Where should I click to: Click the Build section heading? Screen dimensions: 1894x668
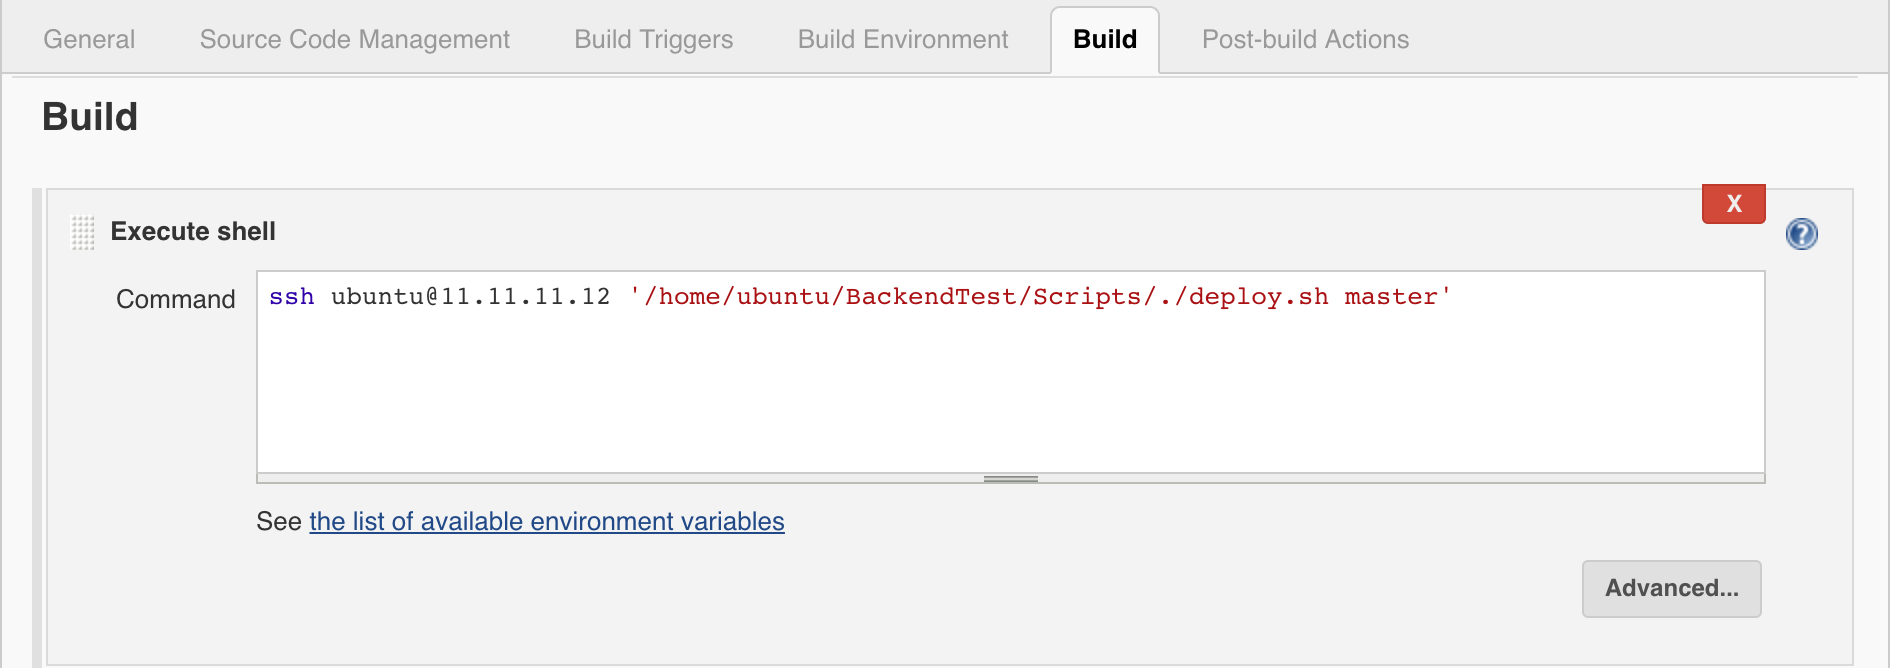click(x=90, y=117)
